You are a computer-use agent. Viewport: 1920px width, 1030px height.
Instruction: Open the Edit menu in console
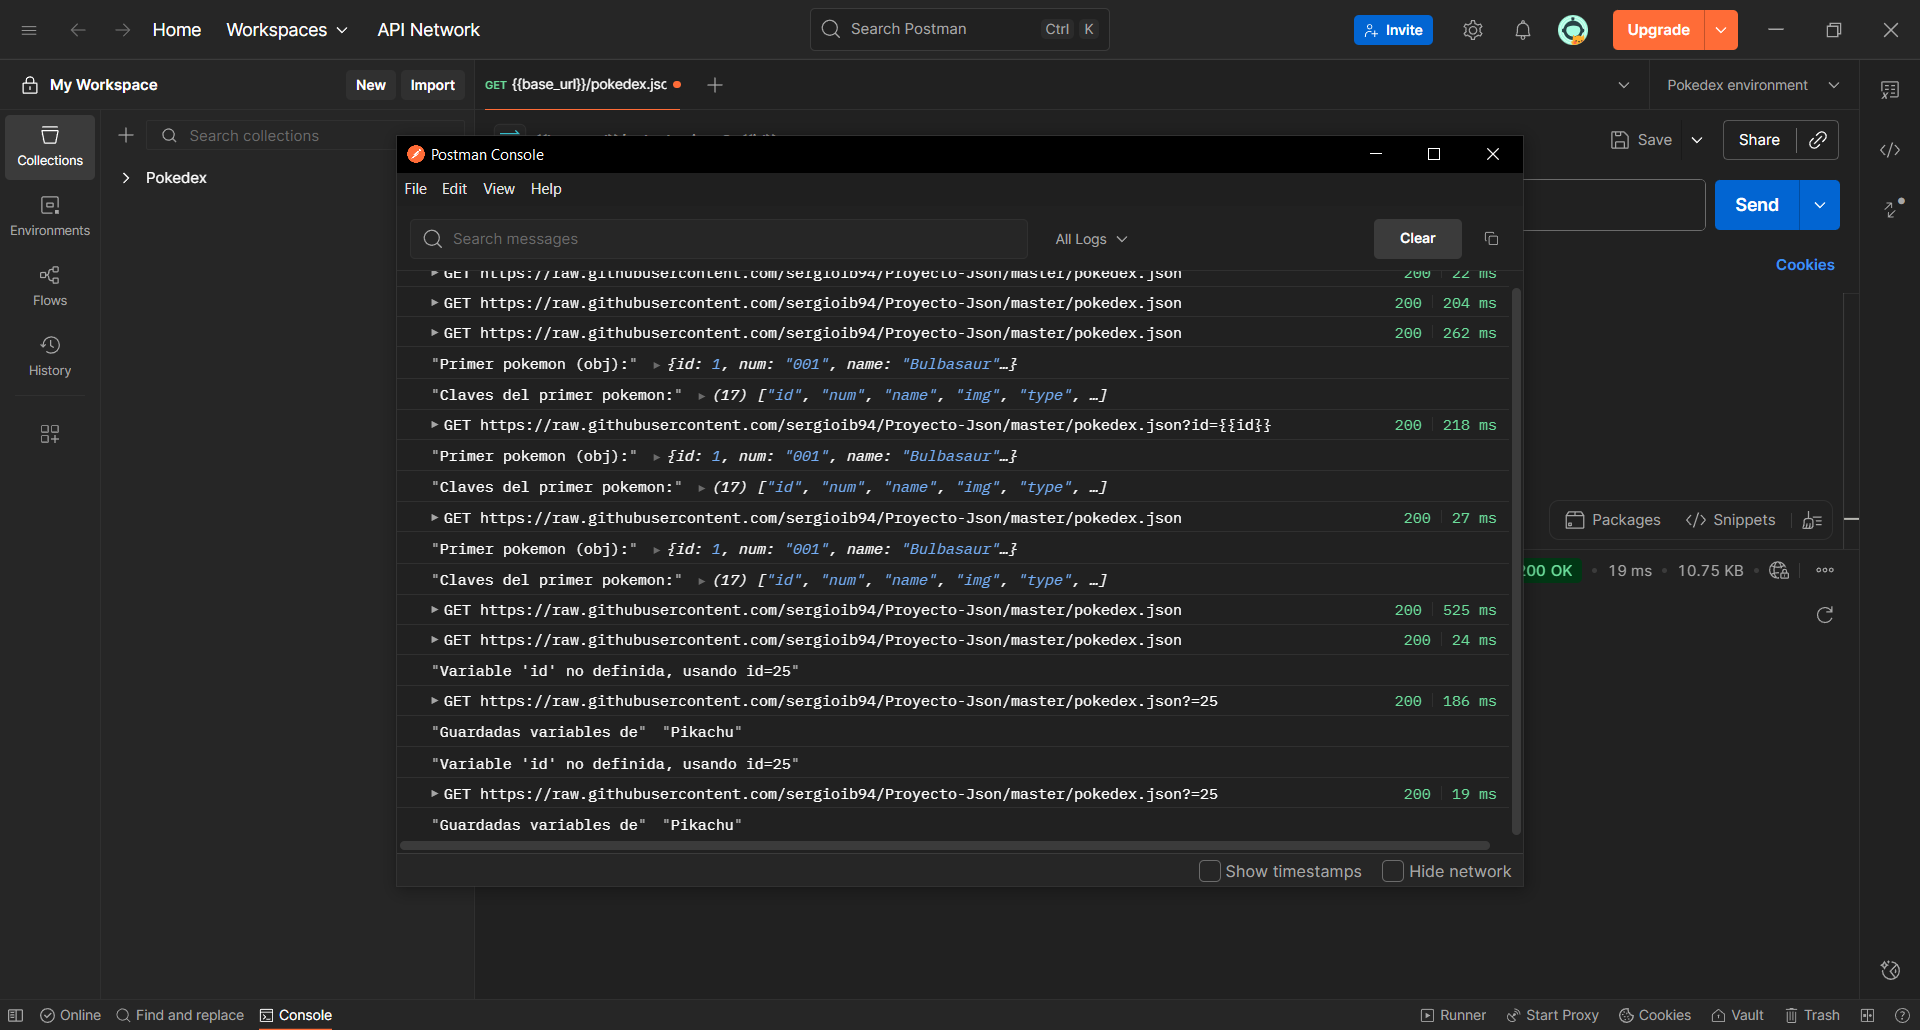(x=454, y=189)
